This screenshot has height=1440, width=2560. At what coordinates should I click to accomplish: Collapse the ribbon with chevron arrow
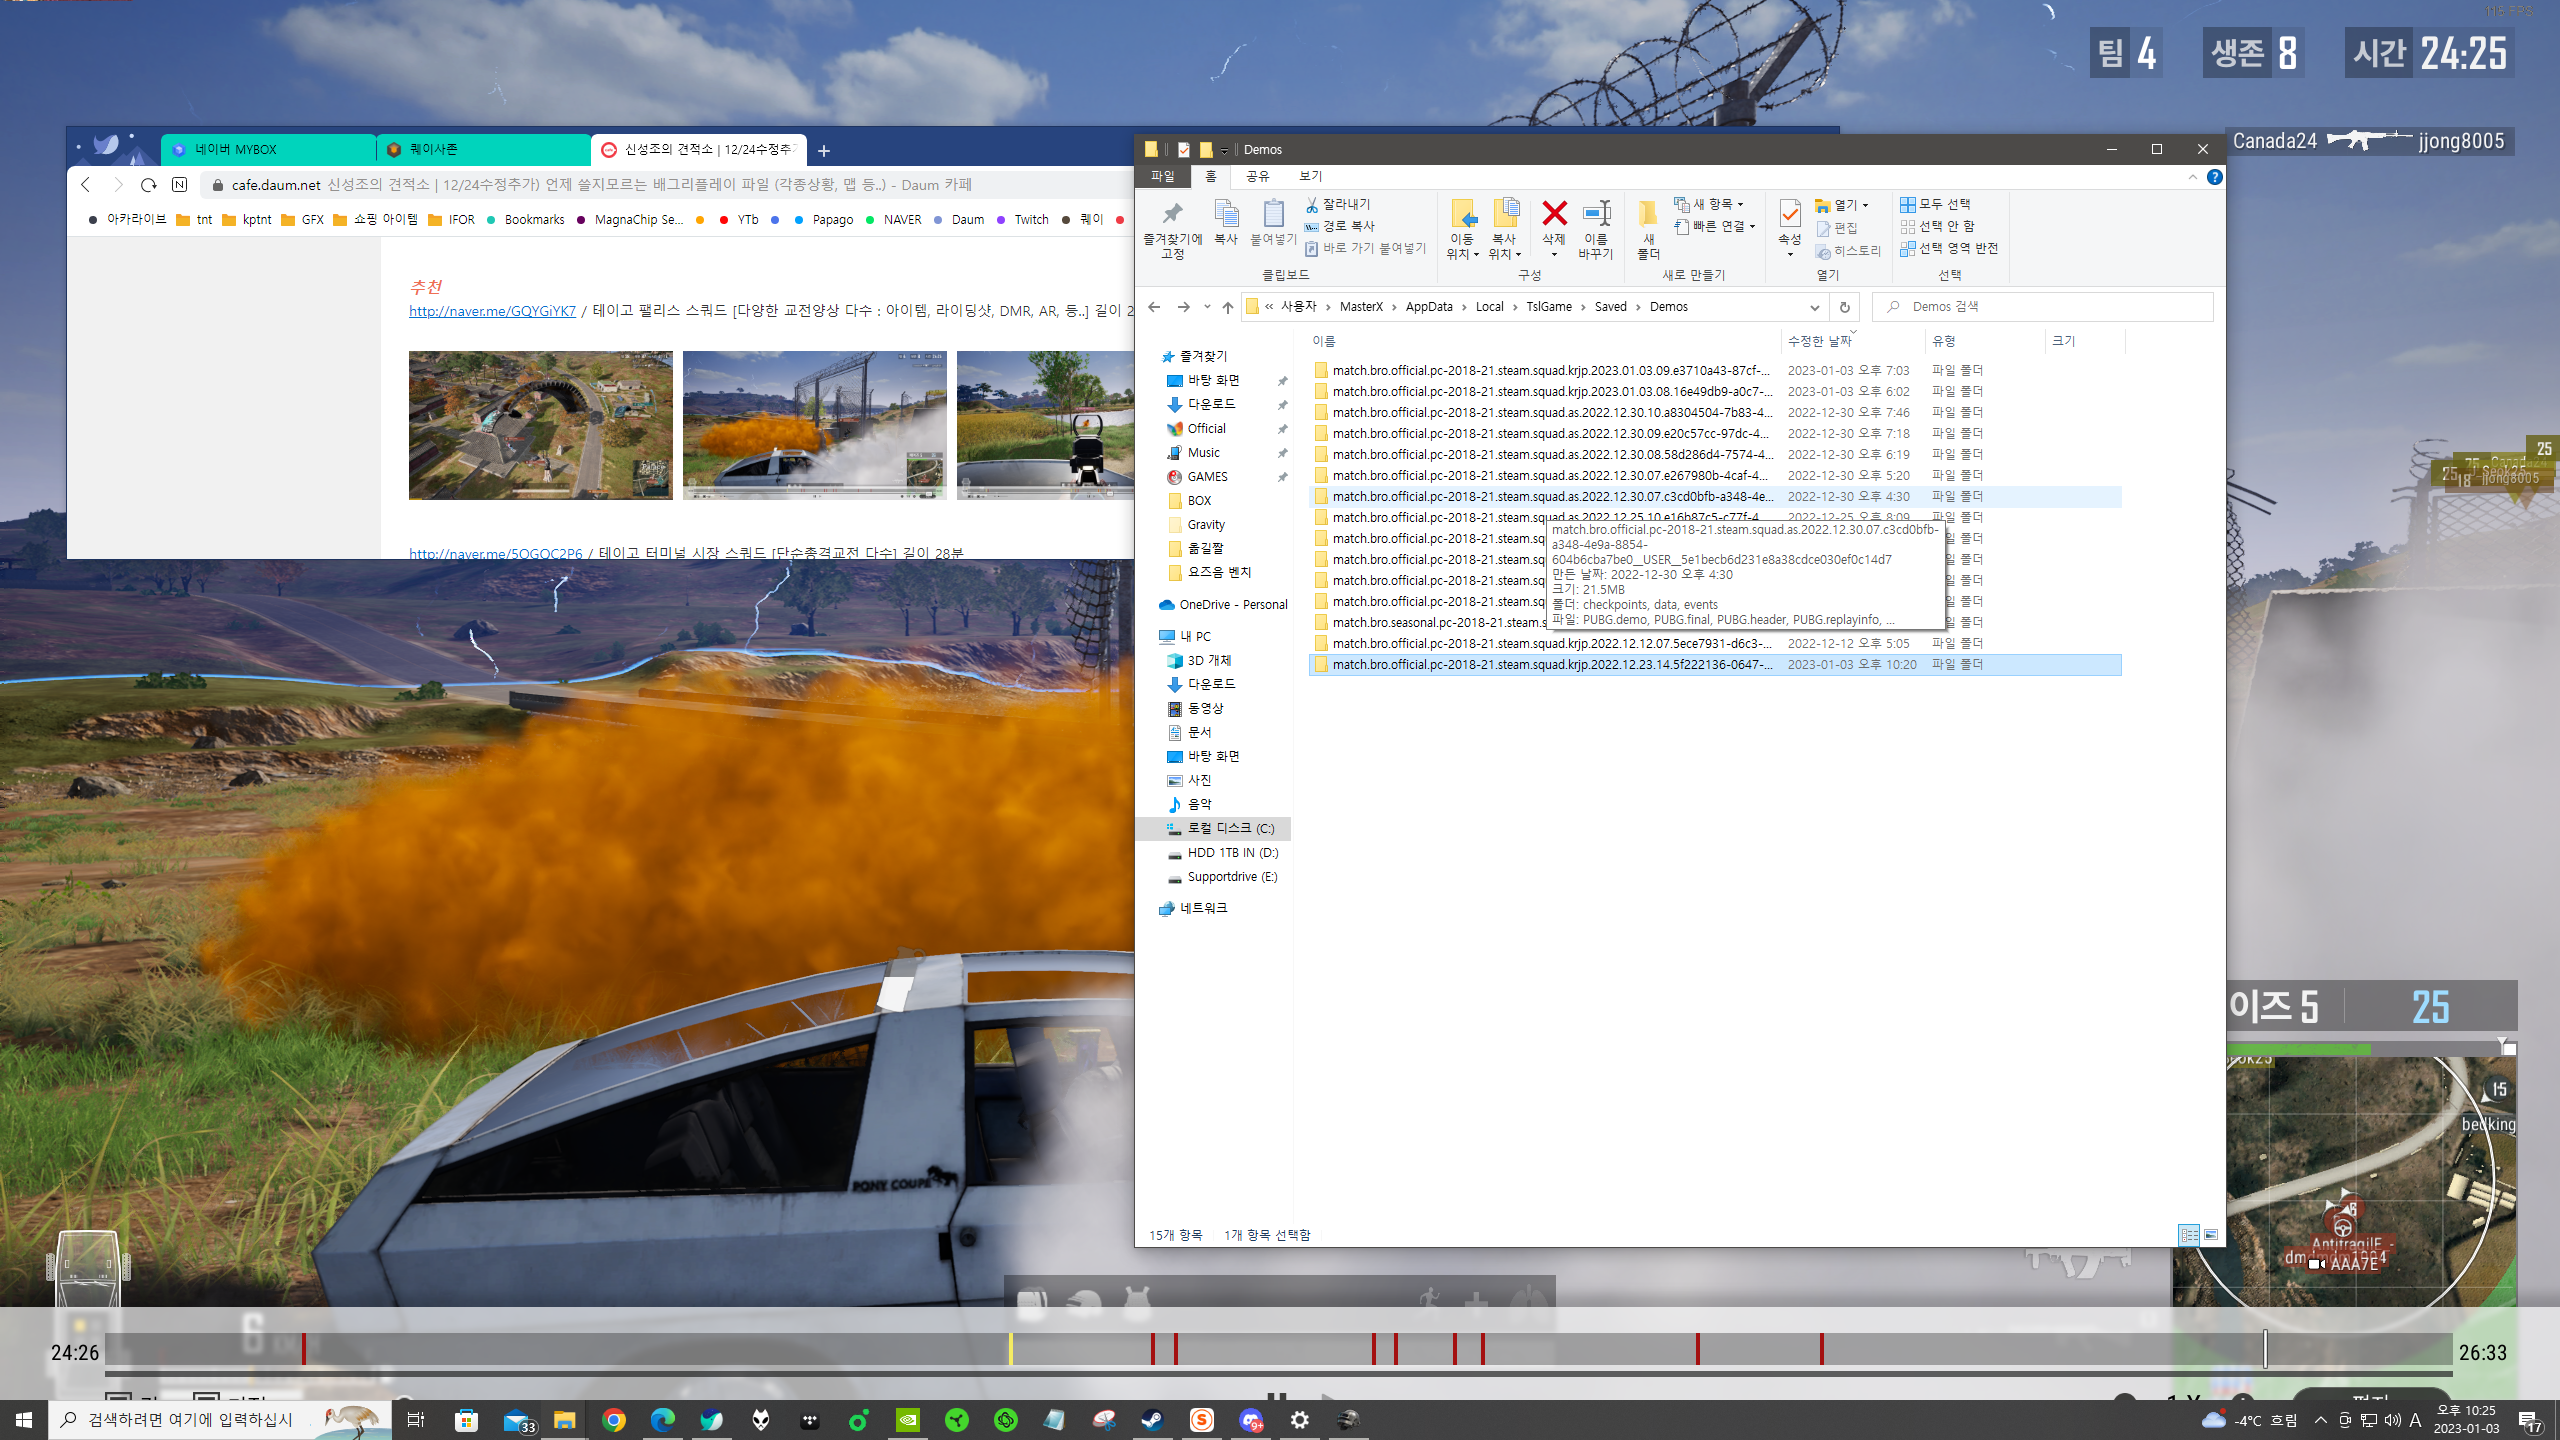pos(2192,177)
